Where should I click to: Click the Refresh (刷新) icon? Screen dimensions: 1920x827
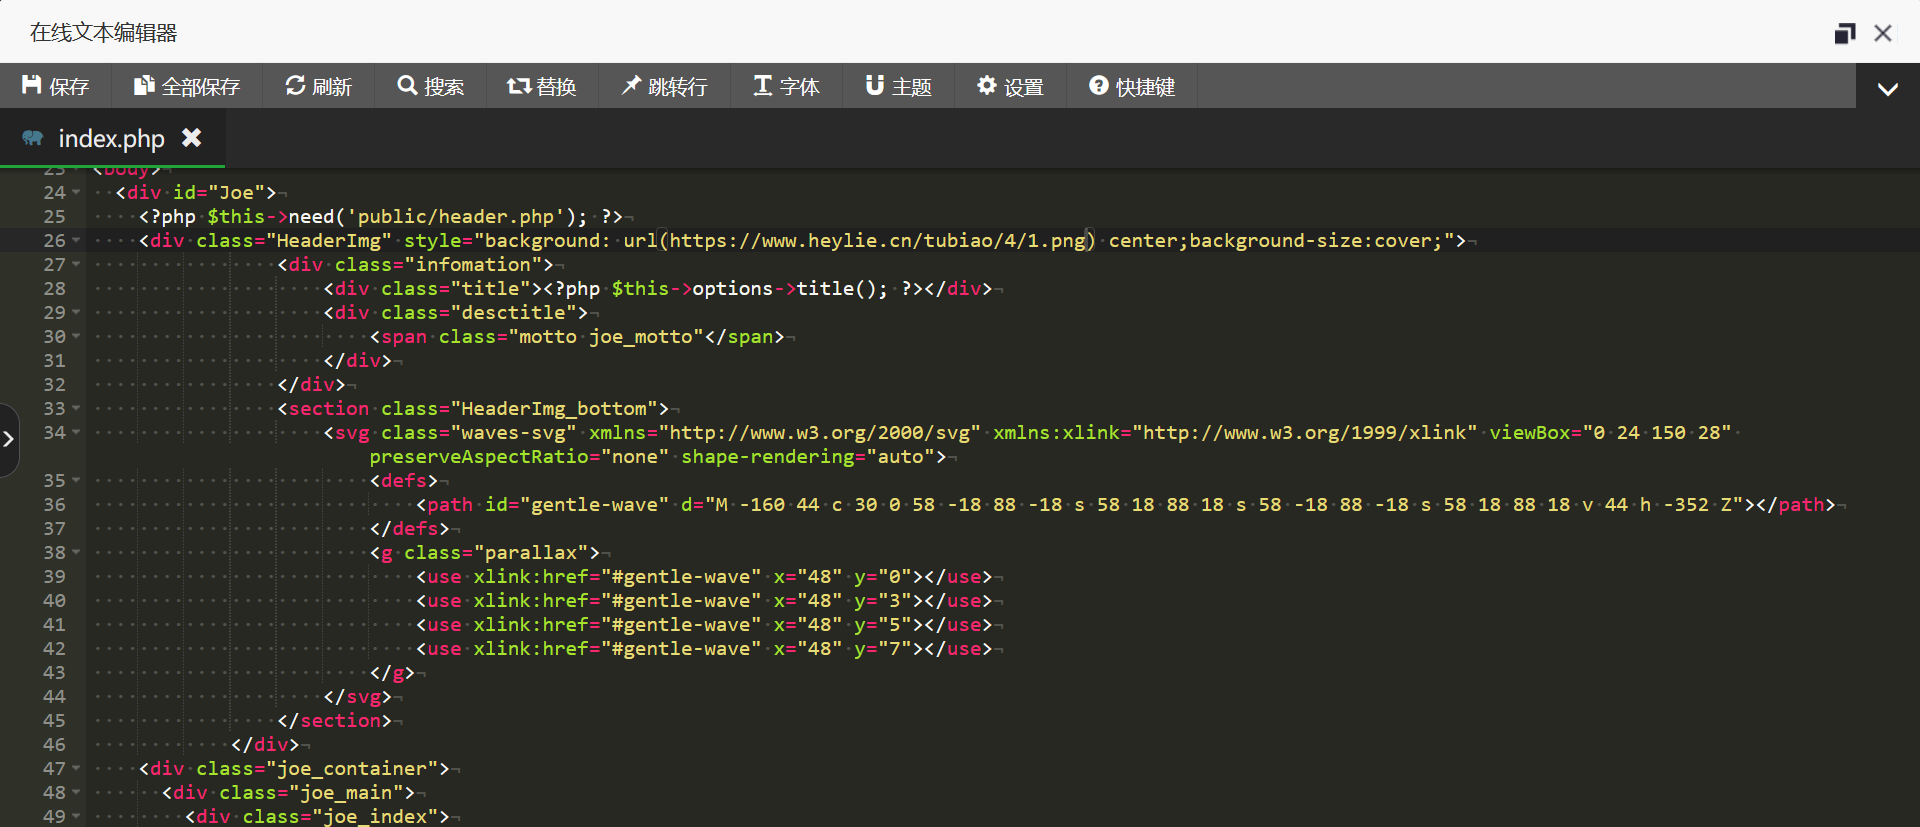pos(295,86)
